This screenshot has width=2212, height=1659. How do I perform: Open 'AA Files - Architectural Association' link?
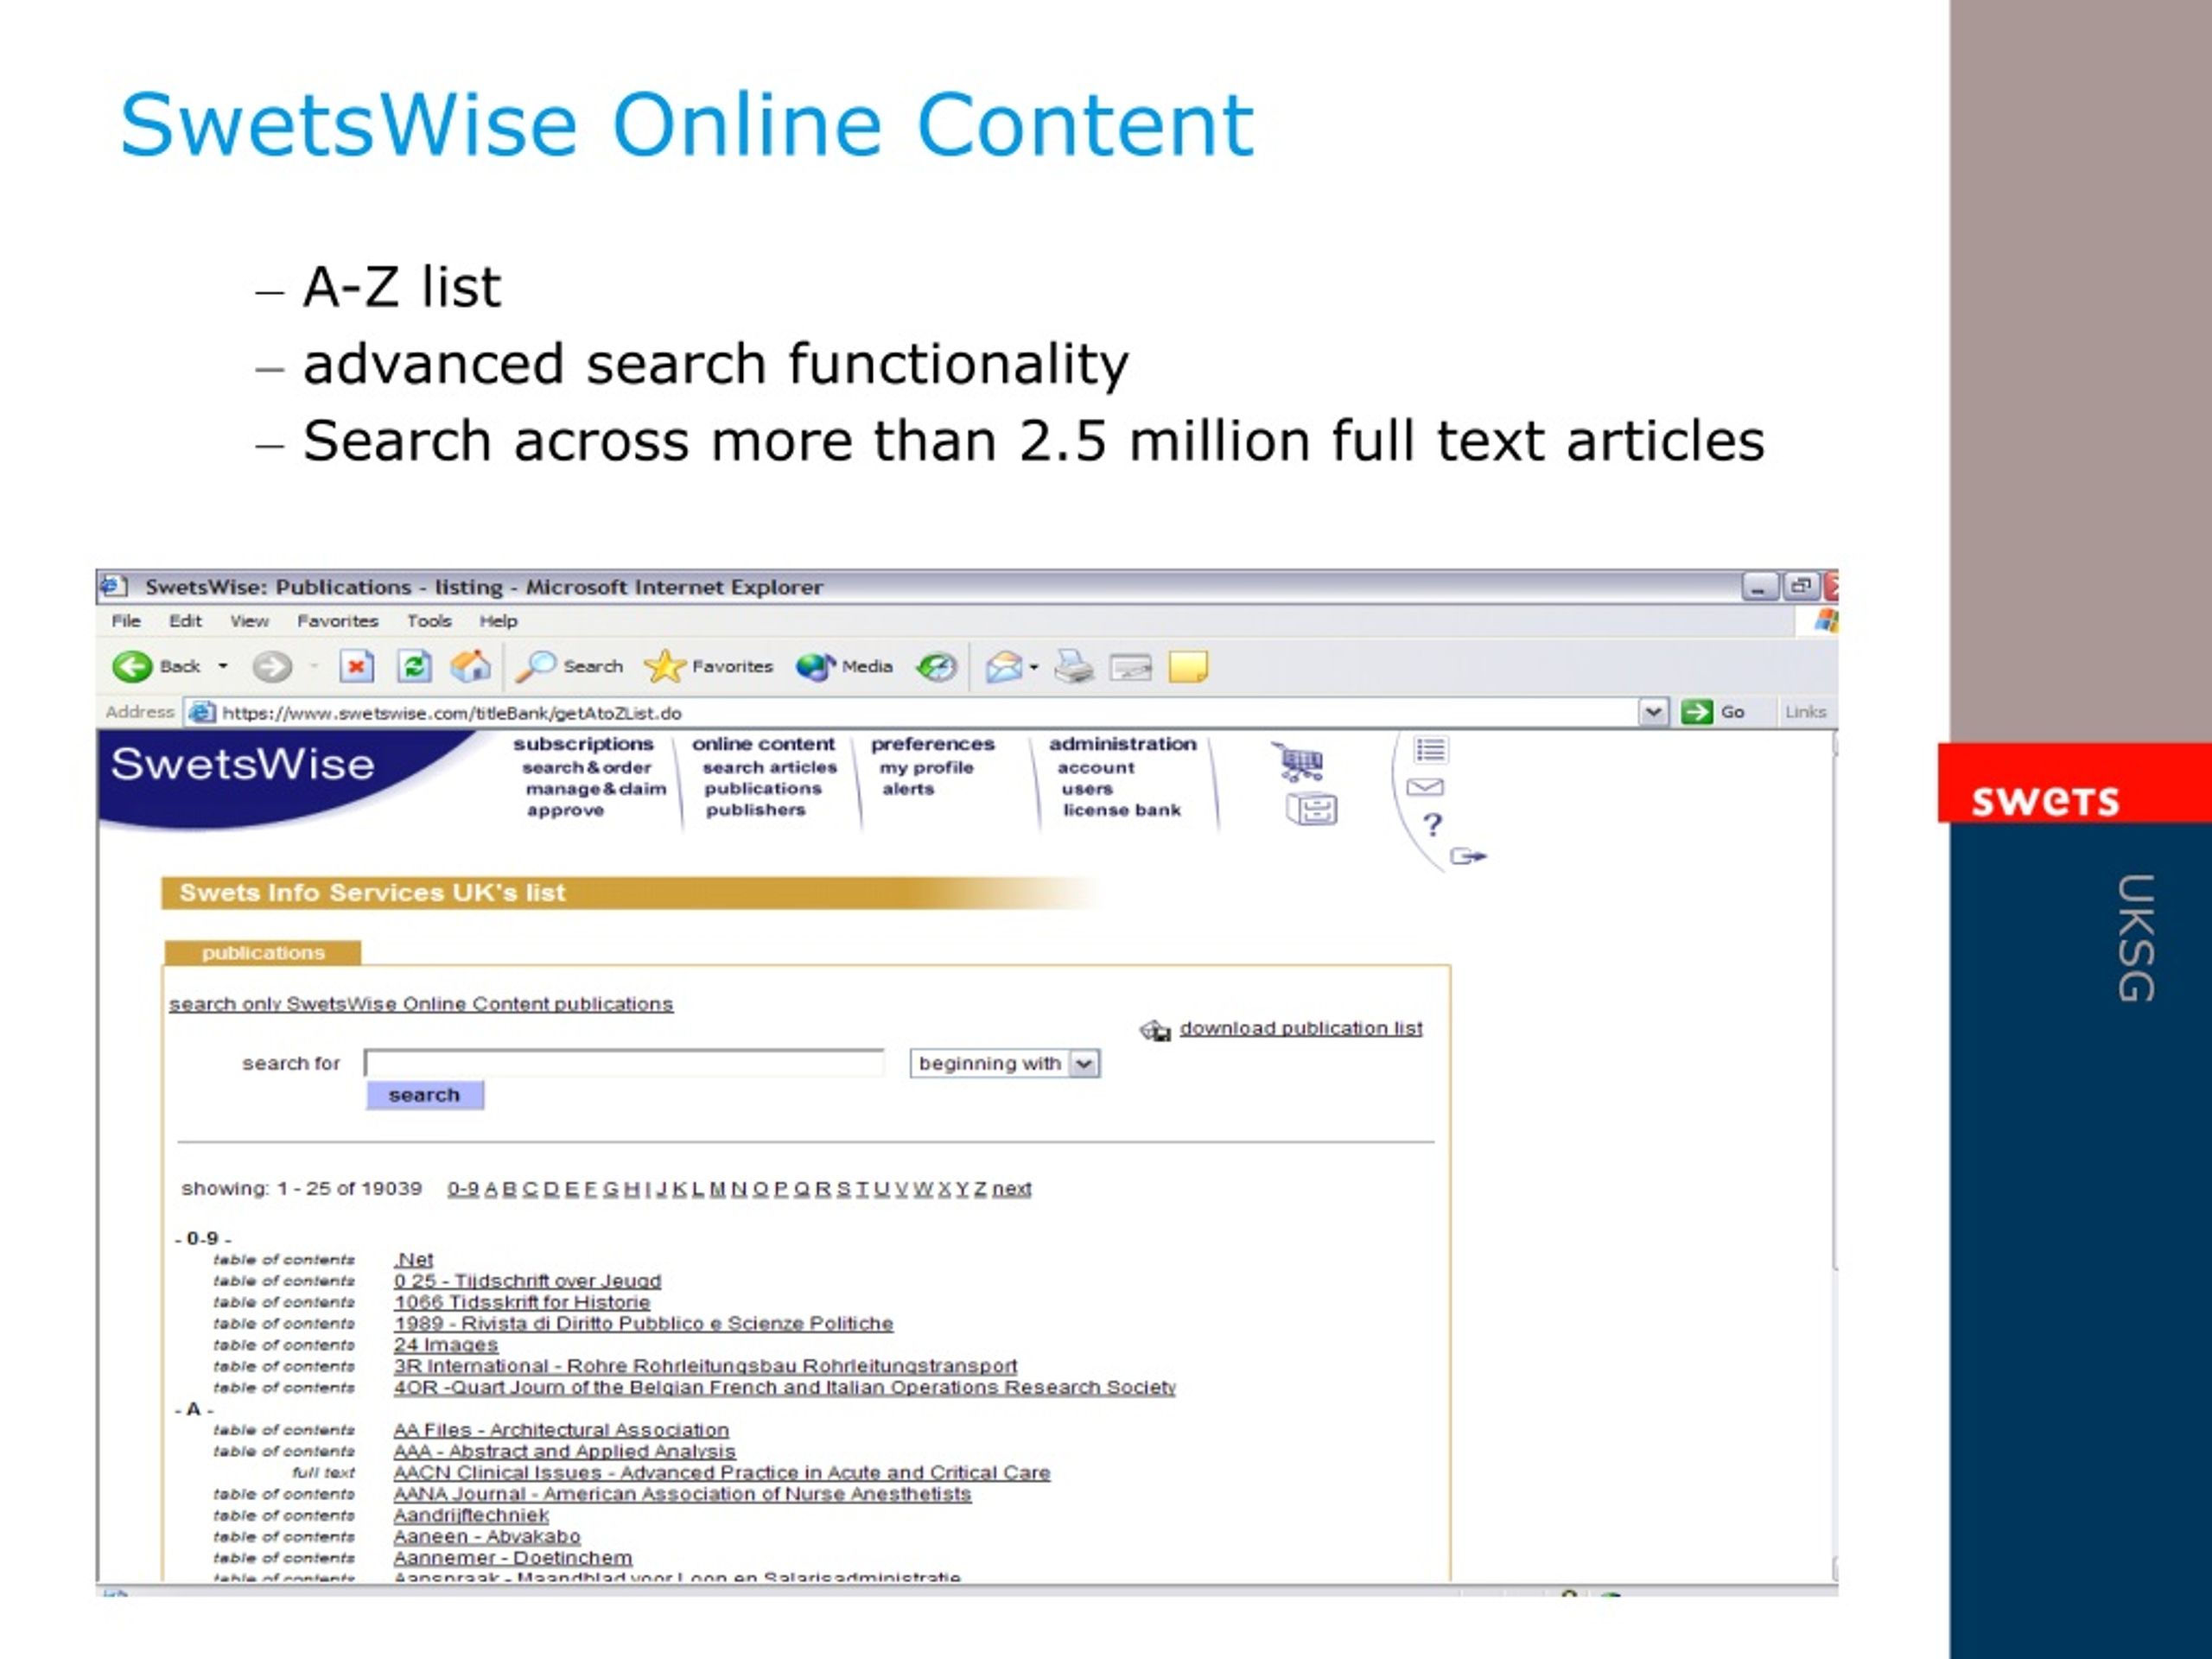coord(561,1430)
